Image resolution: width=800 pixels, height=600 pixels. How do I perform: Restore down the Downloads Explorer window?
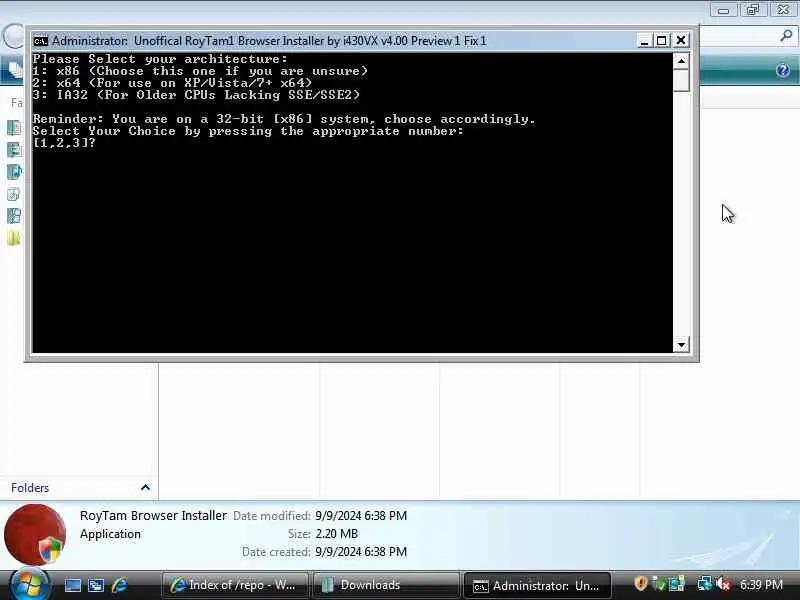click(x=753, y=10)
